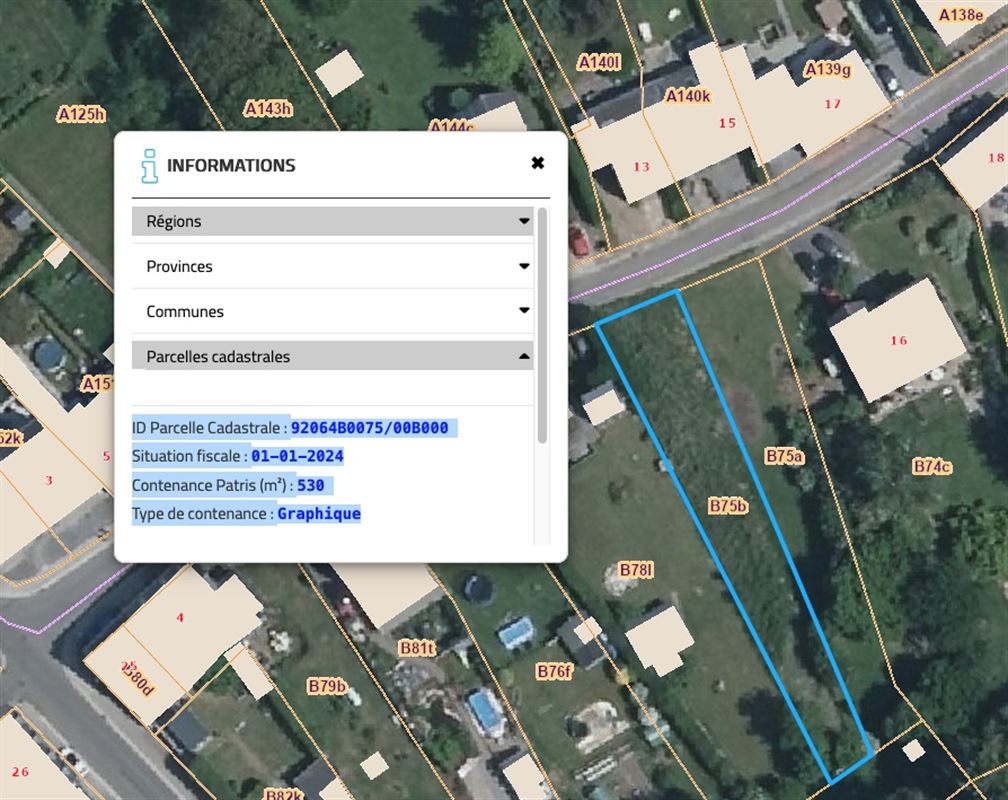Close the Informations panel

coord(537,163)
